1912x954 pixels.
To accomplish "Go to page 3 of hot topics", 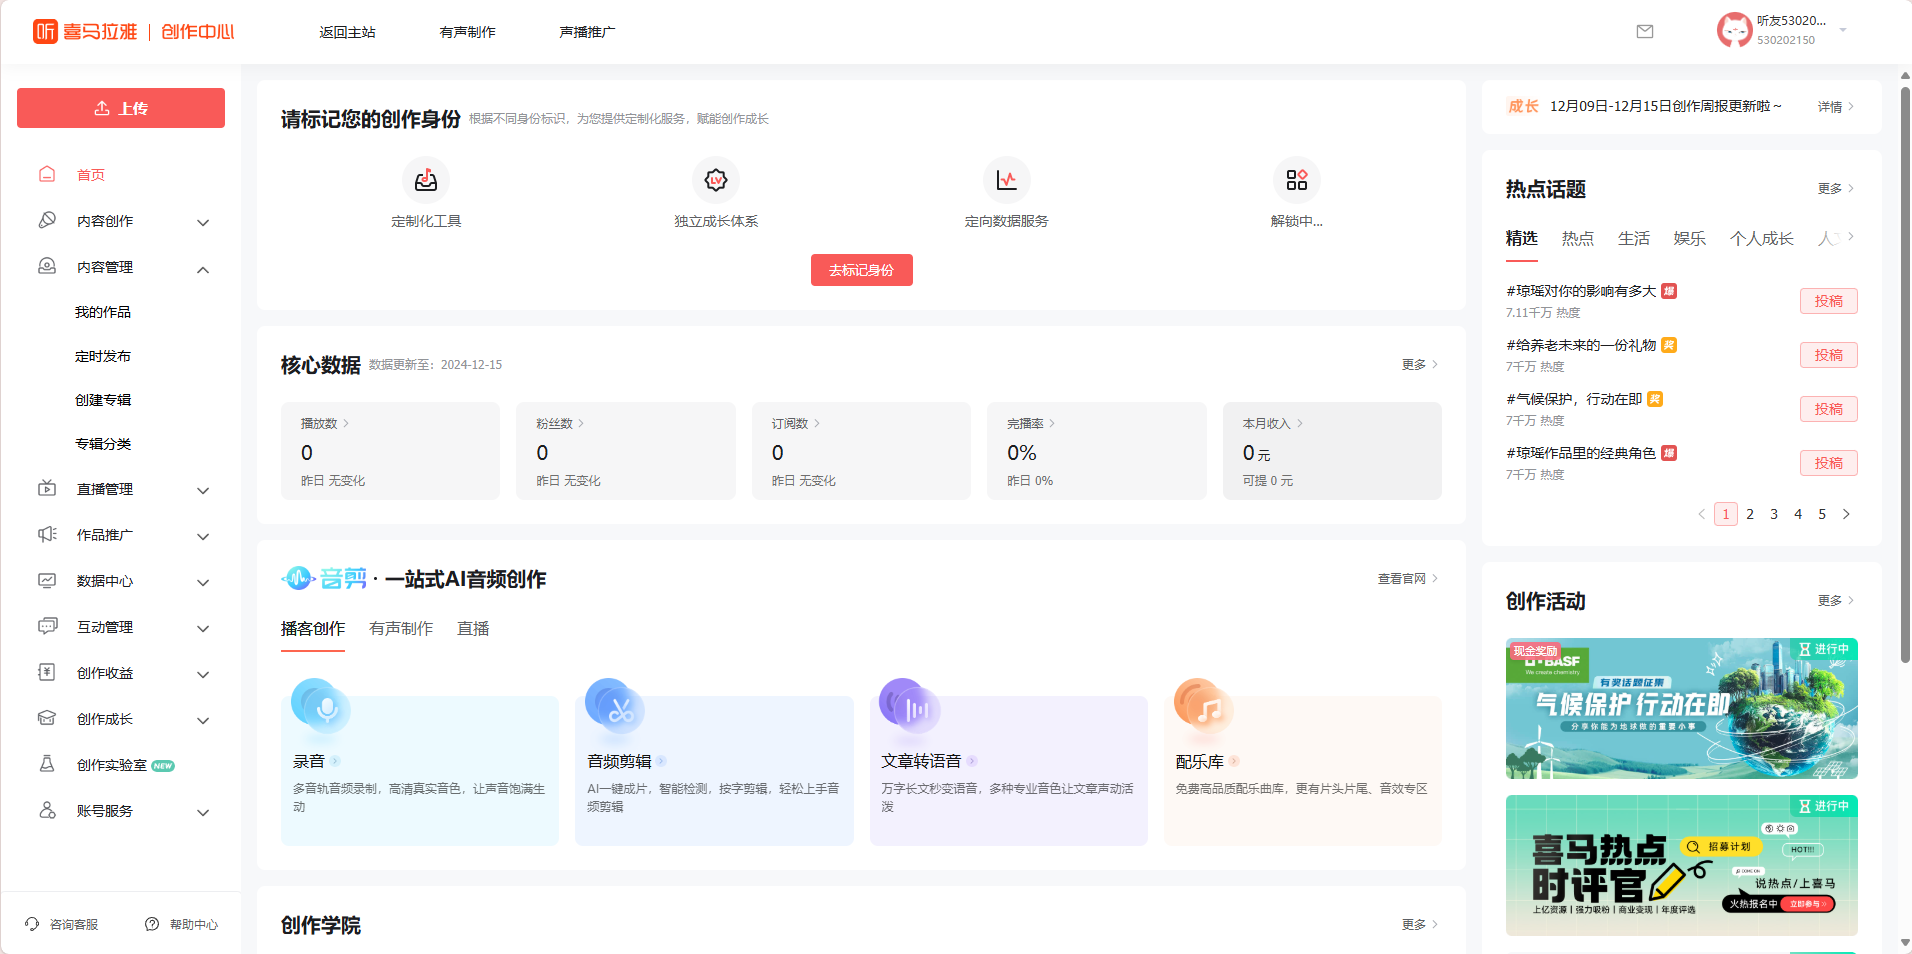I will point(1774,514).
